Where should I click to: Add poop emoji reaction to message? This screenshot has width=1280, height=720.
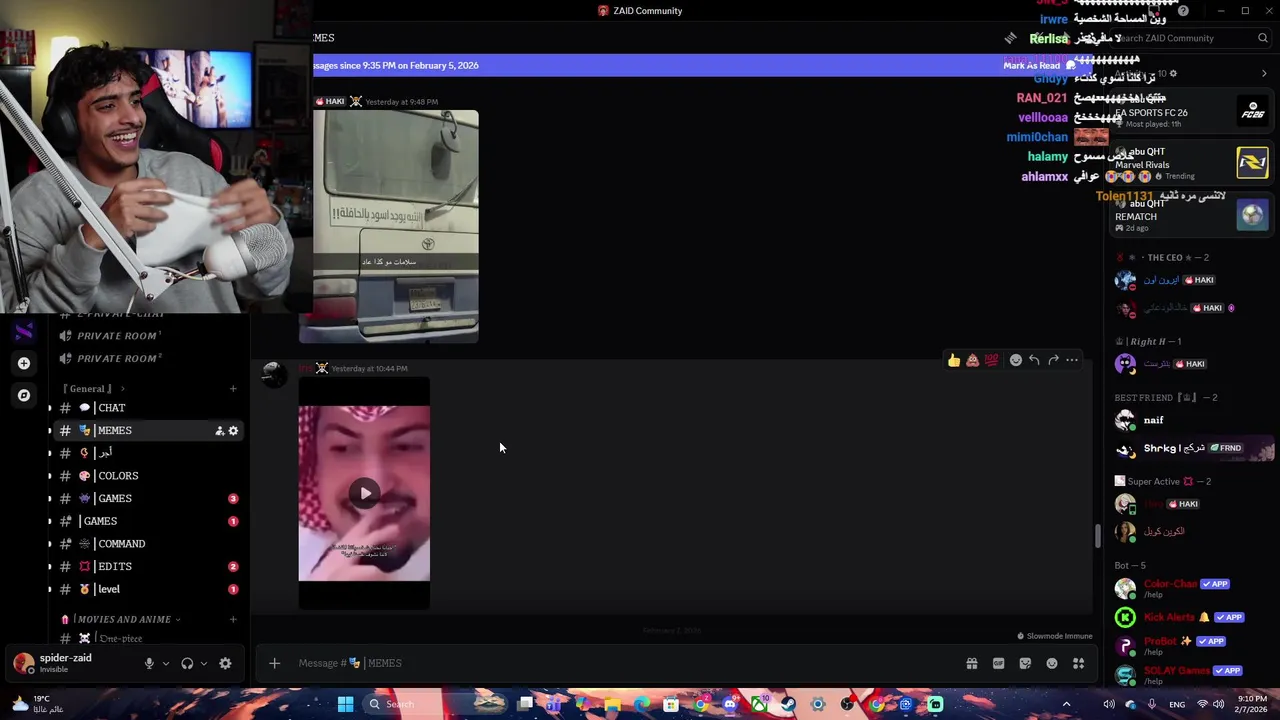pos(972,360)
